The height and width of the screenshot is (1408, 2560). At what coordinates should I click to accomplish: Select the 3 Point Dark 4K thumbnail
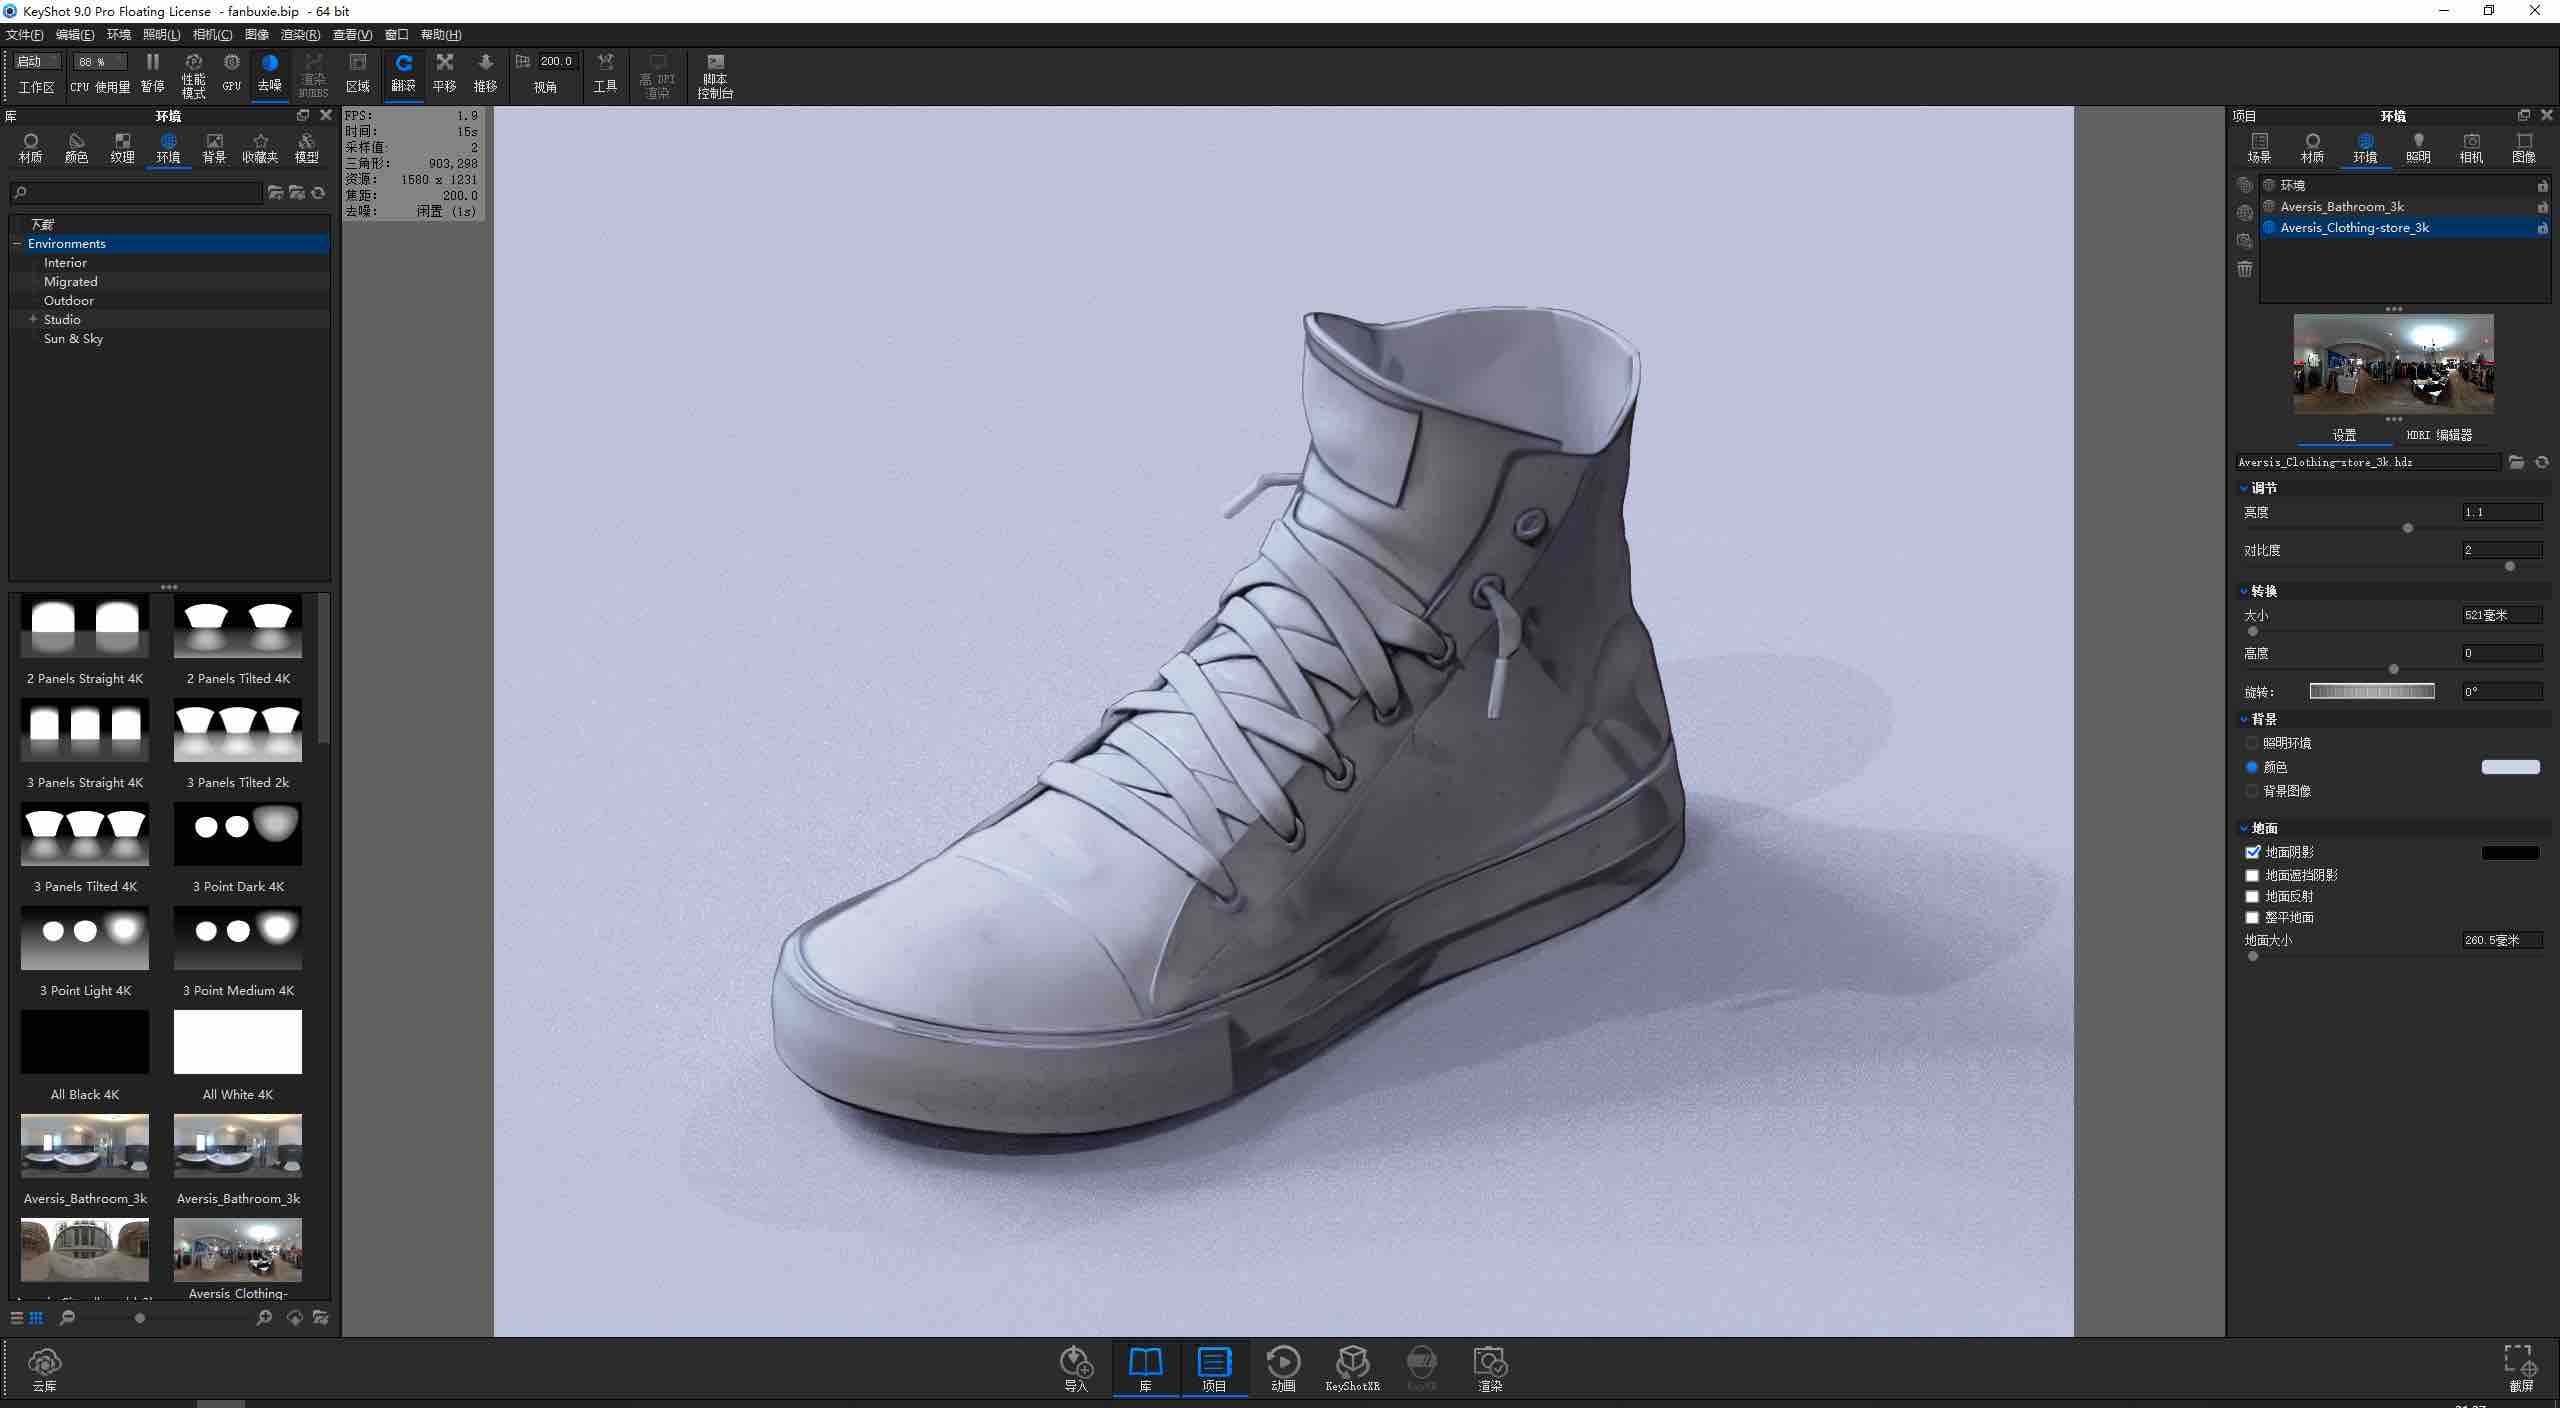(238, 835)
